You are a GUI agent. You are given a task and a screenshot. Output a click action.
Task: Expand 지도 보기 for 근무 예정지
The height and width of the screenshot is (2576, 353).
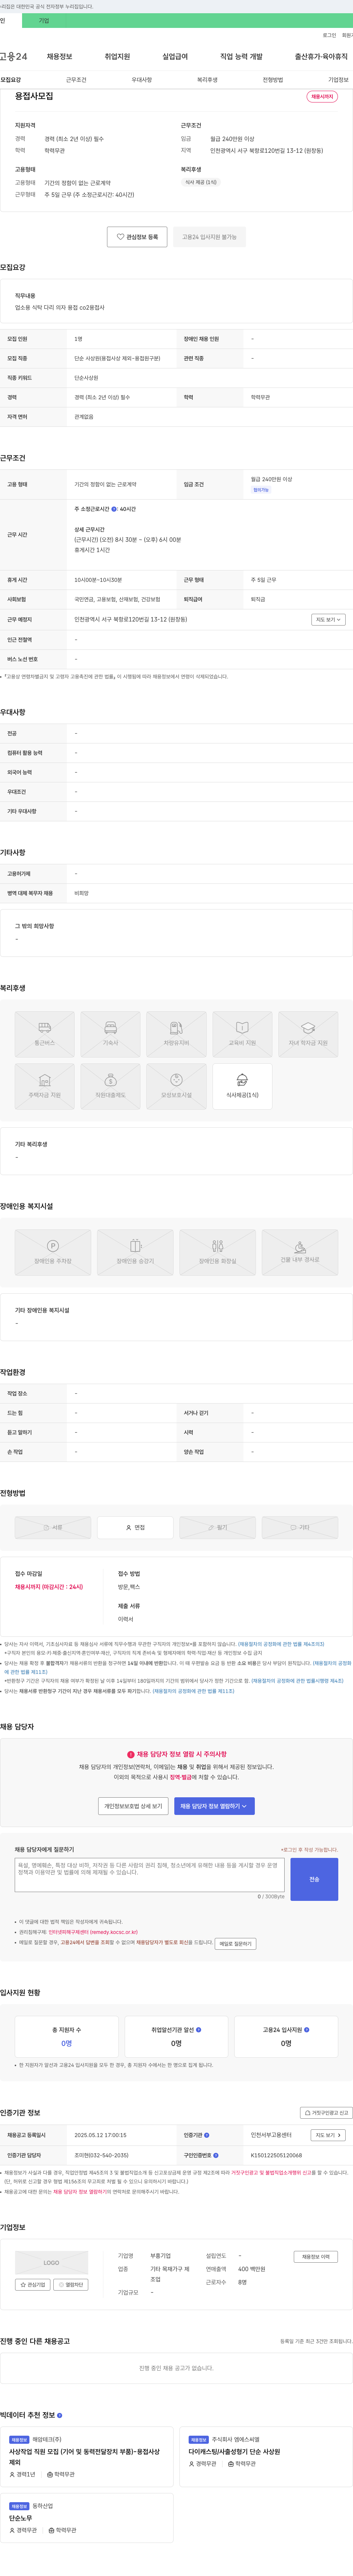coord(328,620)
